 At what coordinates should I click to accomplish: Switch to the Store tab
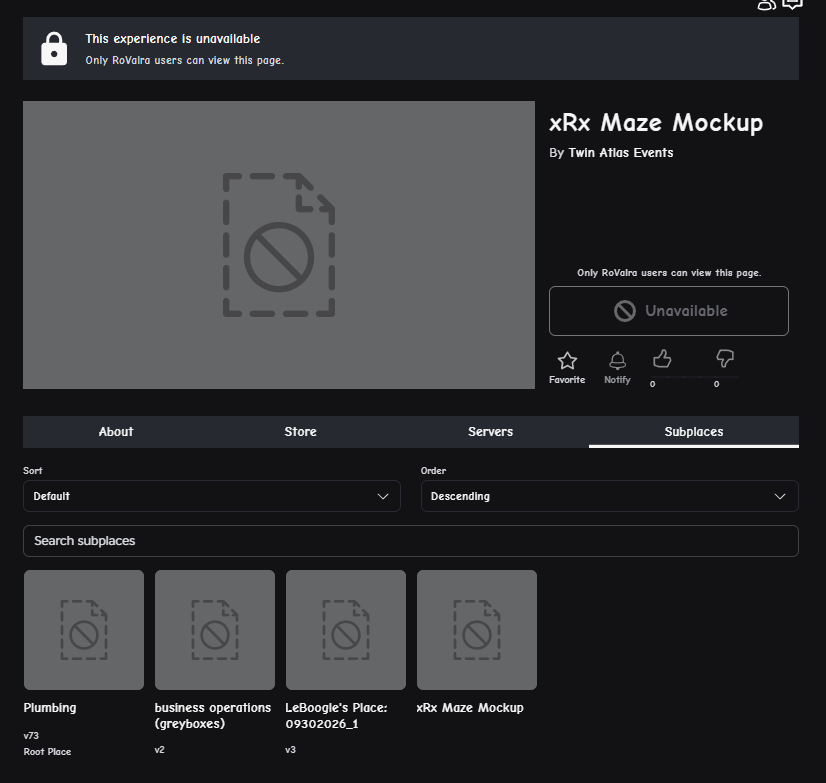tap(300, 432)
